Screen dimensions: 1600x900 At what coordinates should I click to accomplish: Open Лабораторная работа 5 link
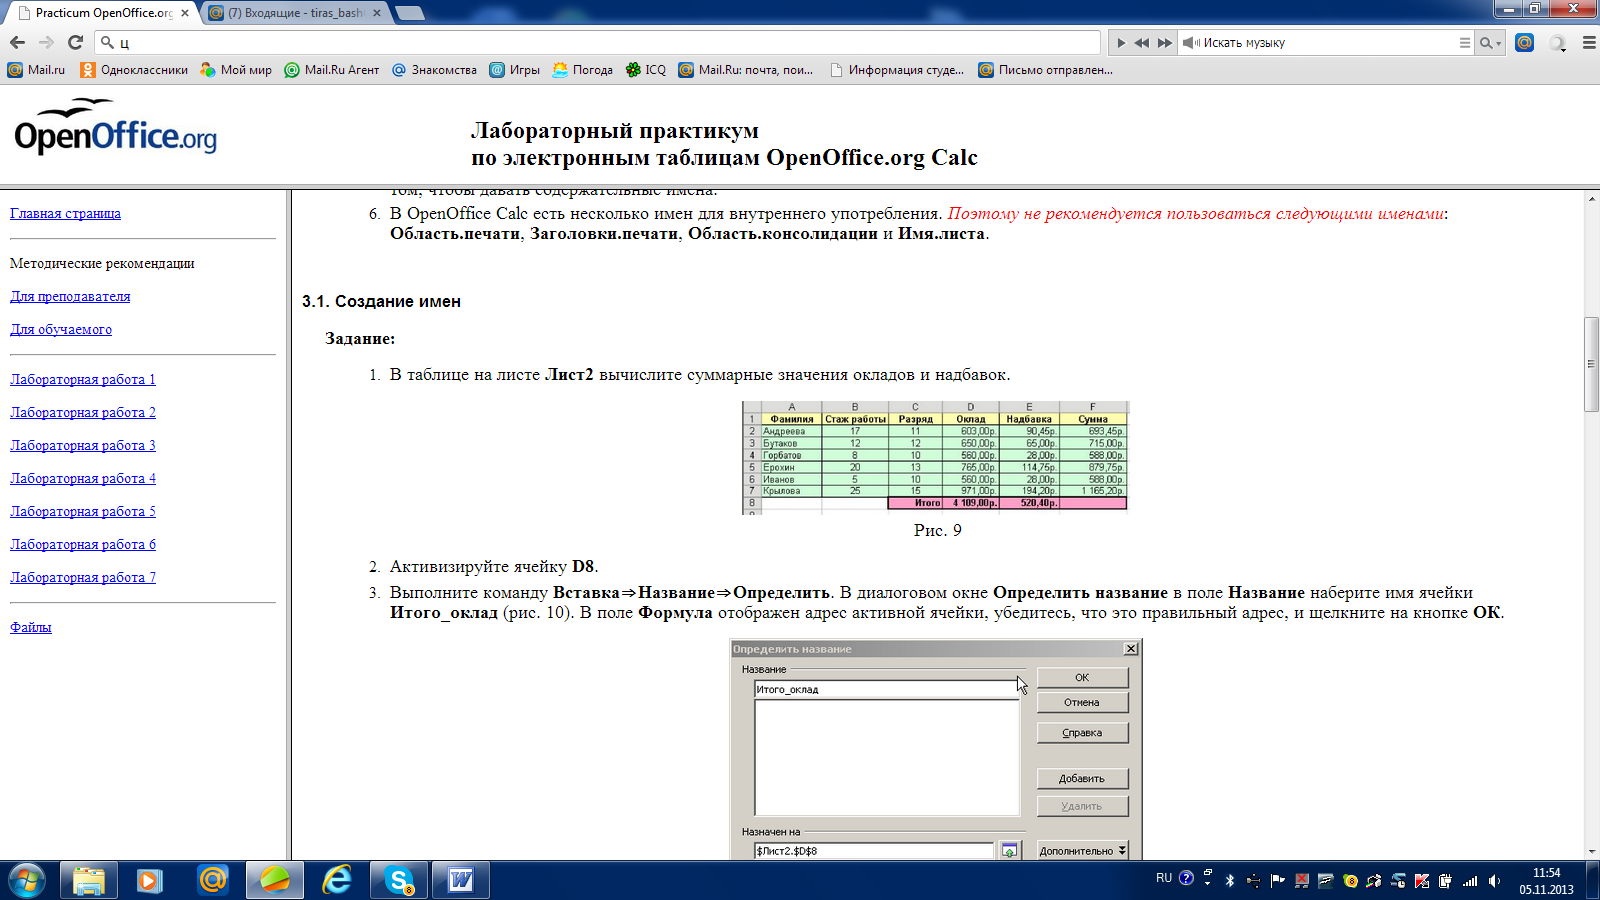click(x=83, y=511)
